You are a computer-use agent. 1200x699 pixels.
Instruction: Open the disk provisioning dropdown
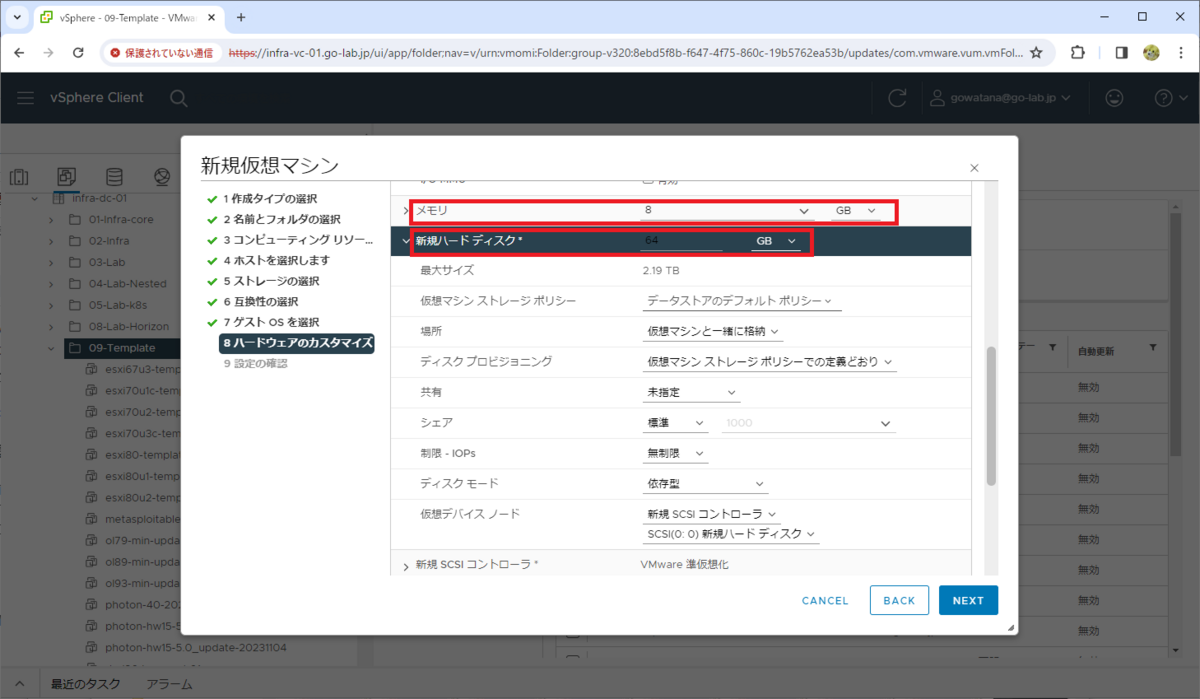769,361
